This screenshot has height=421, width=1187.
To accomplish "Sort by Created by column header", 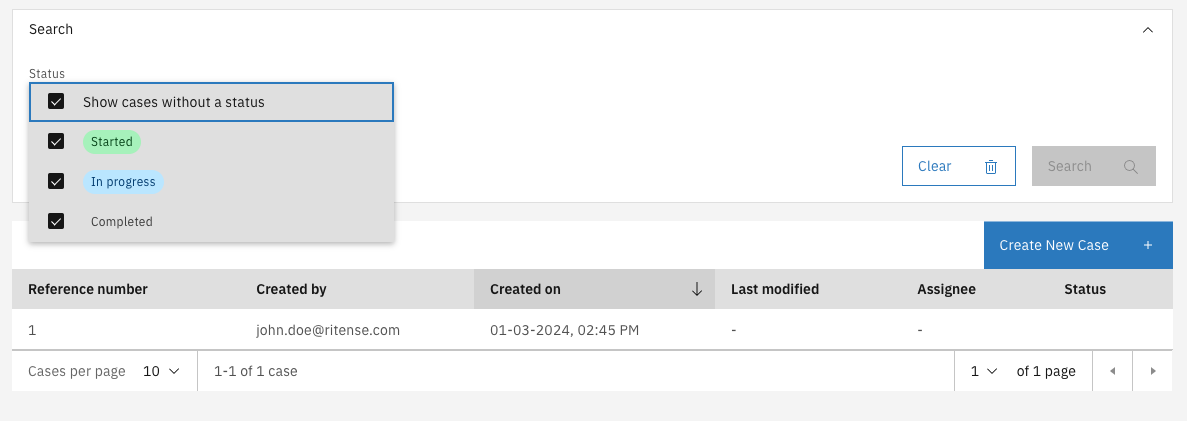I will coord(291,289).
